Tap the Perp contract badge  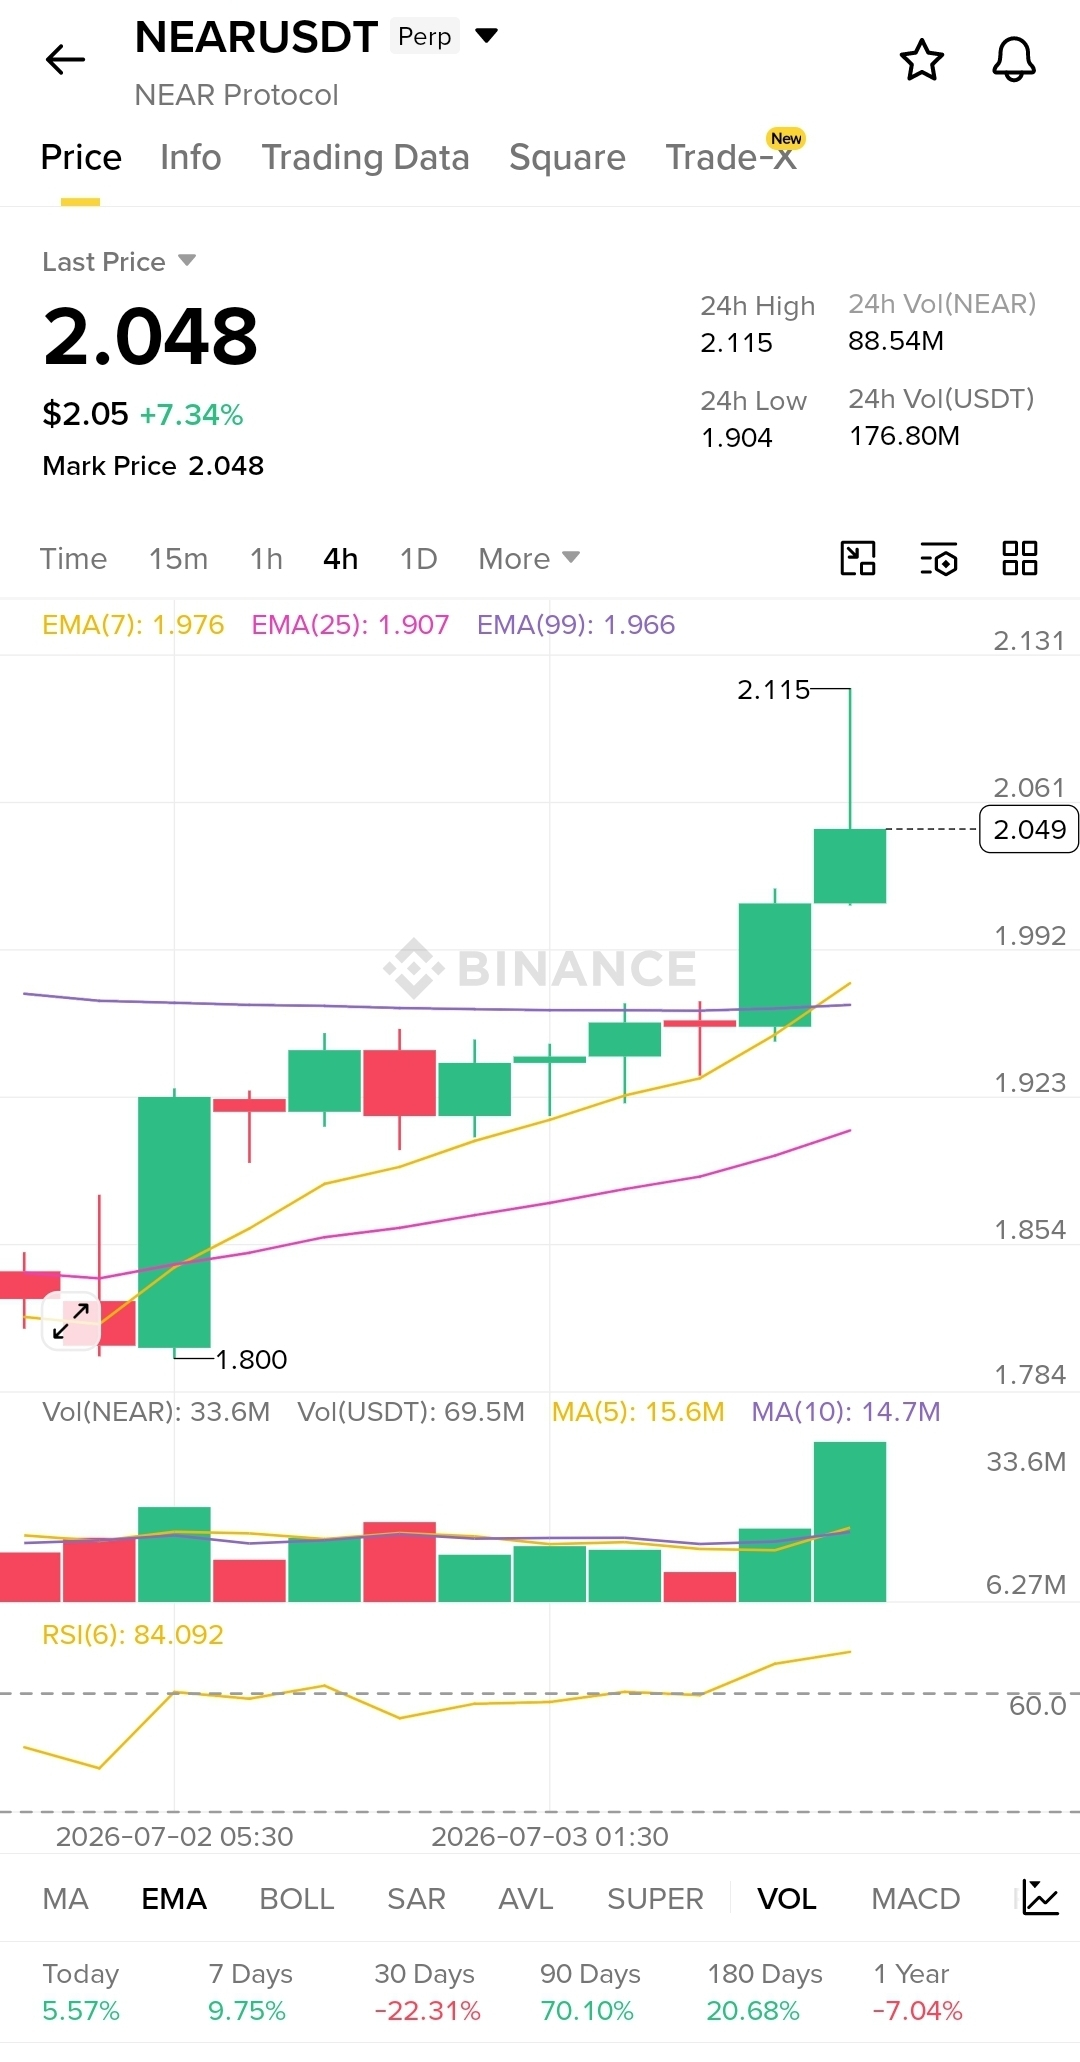click(x=425, y=37)
